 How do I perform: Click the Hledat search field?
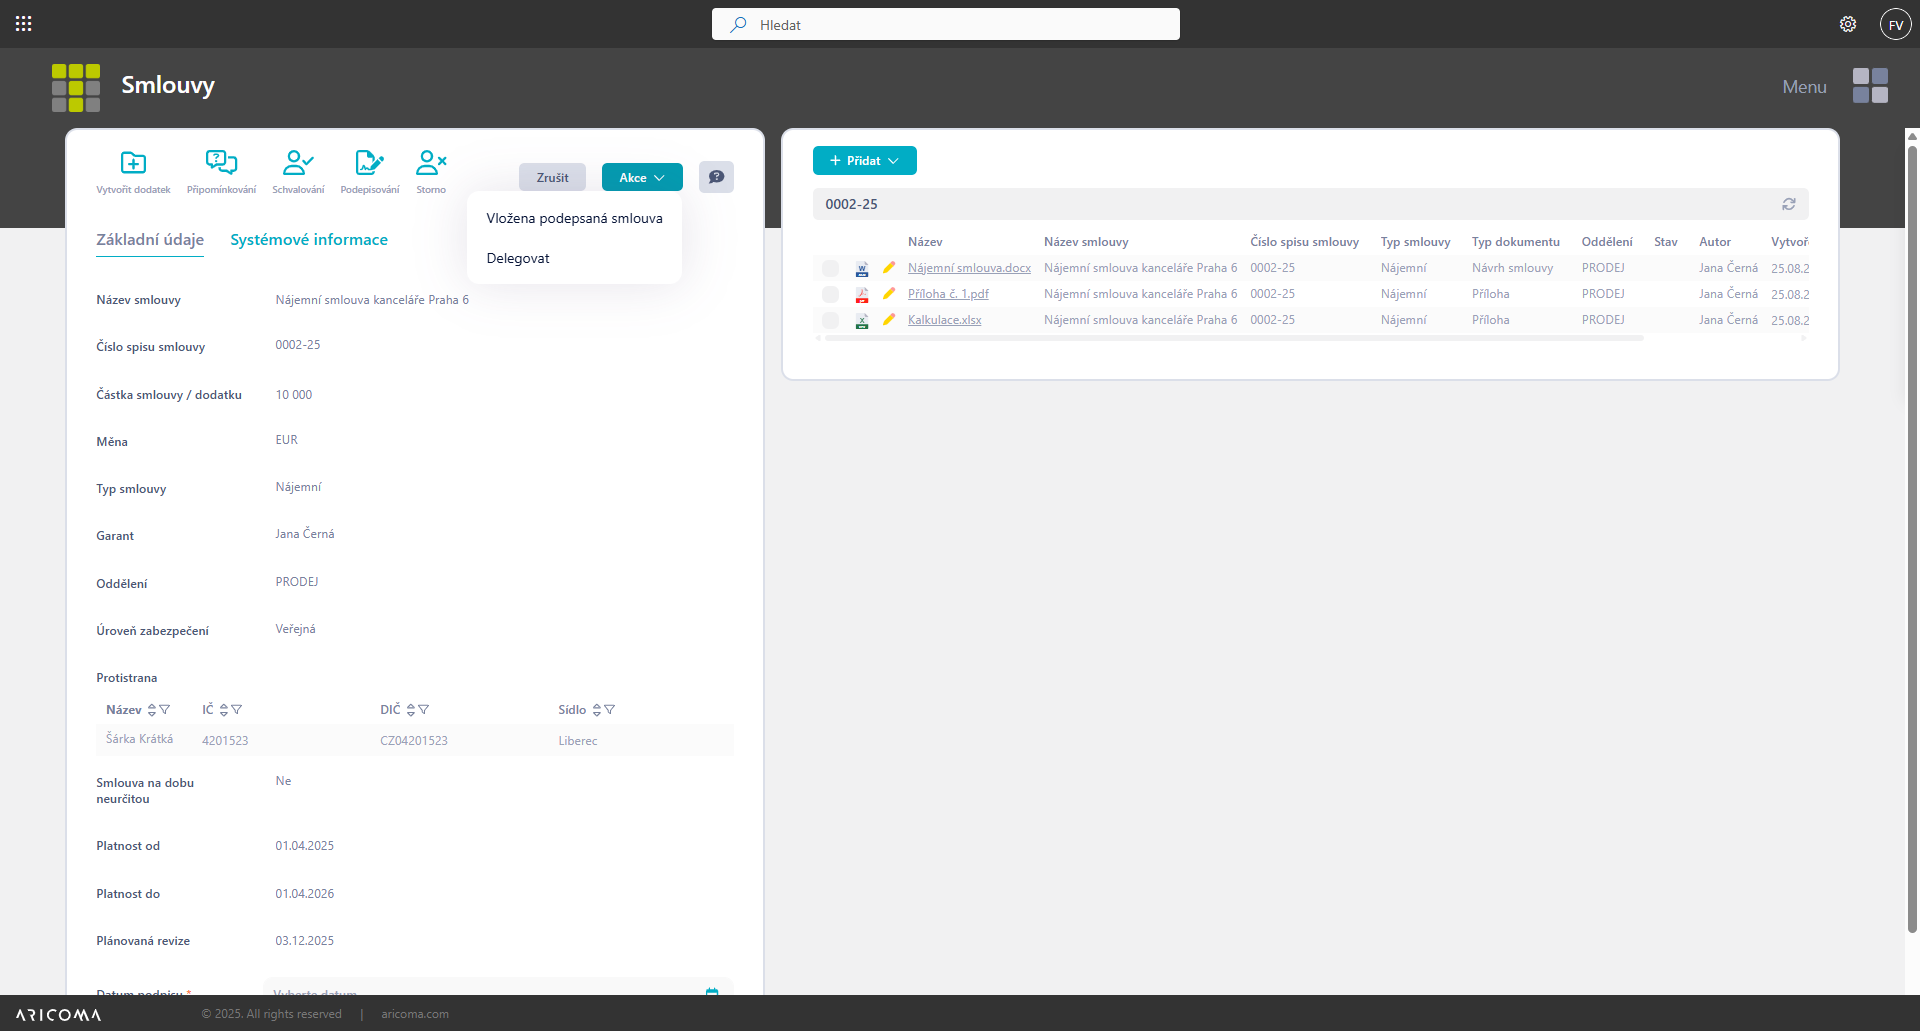(945, 24)
